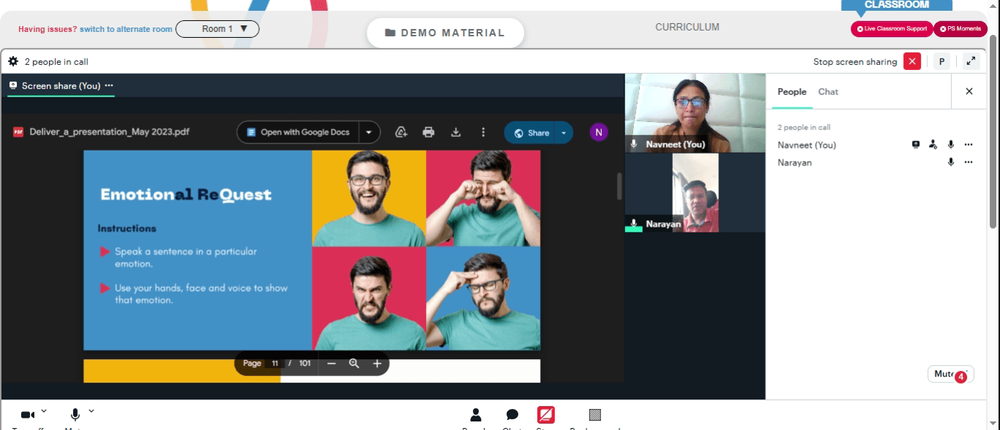Click the magnifier zoom reset icon
Screen dimensions: 1000x430
[354, 363]
